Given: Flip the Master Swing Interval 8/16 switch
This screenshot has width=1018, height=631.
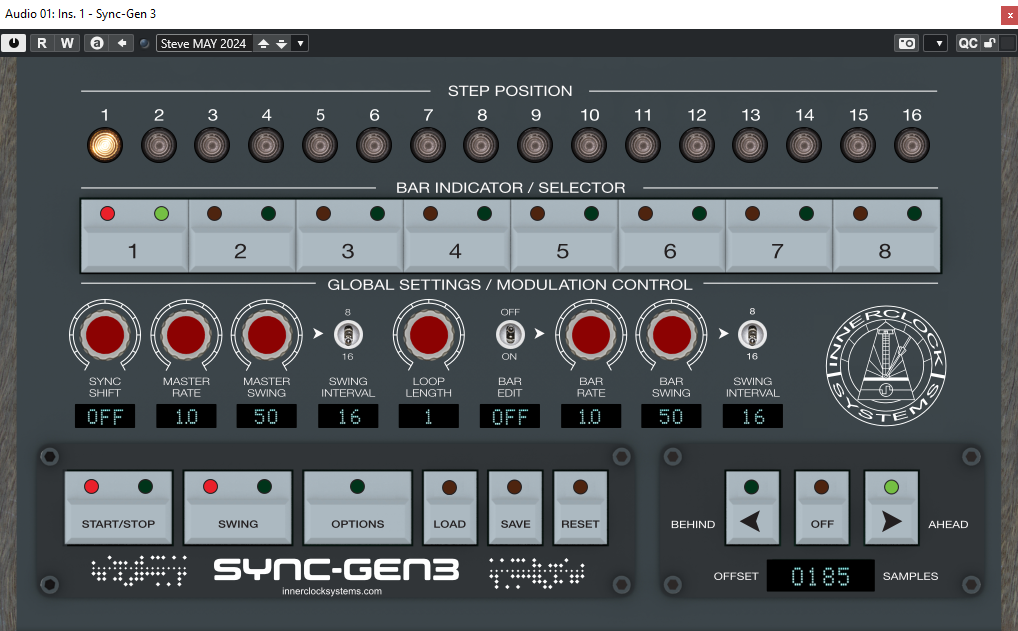Looking at the screenshot, I should click(x=347, y=334).
